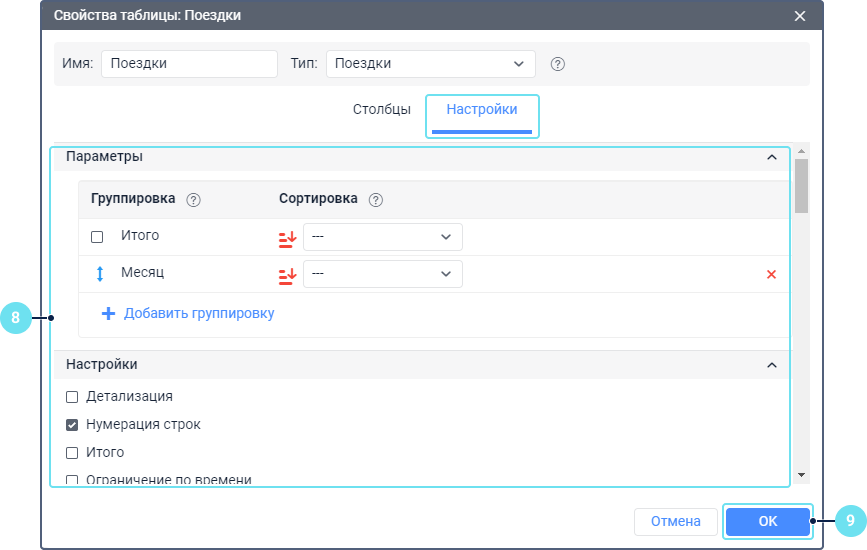Click the Имя input field
Screen dimensions: 867x550
pyautogui.click(x=189, y=64)
